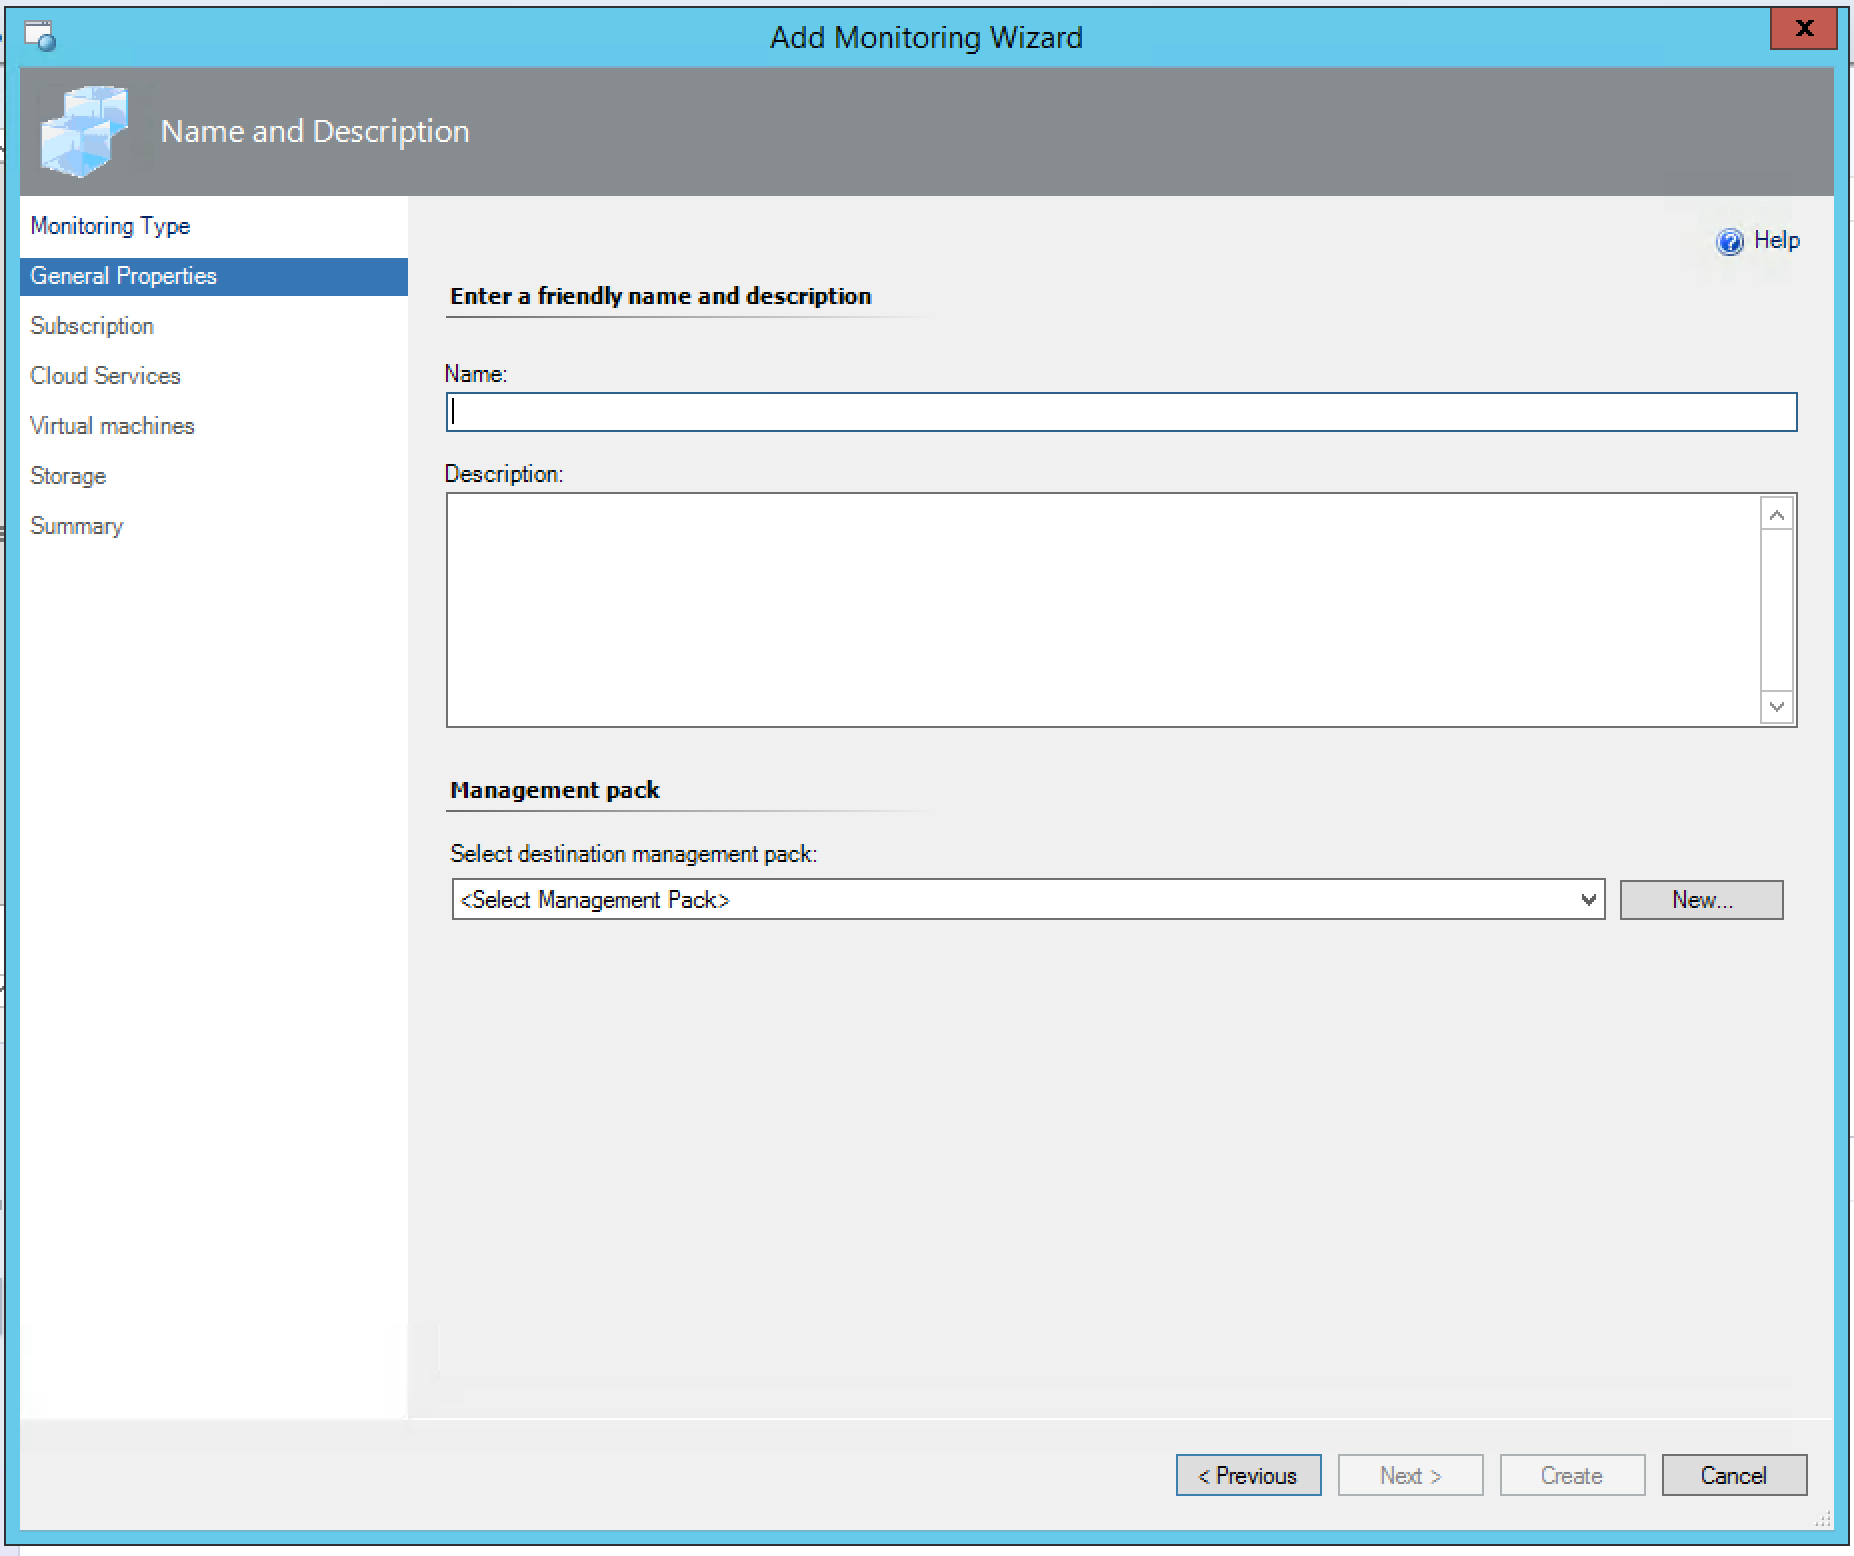Viewport: 1854px width, 1556px height.
Task: Click the Description scrollbar down arrow
Action: pos(1777,707)
